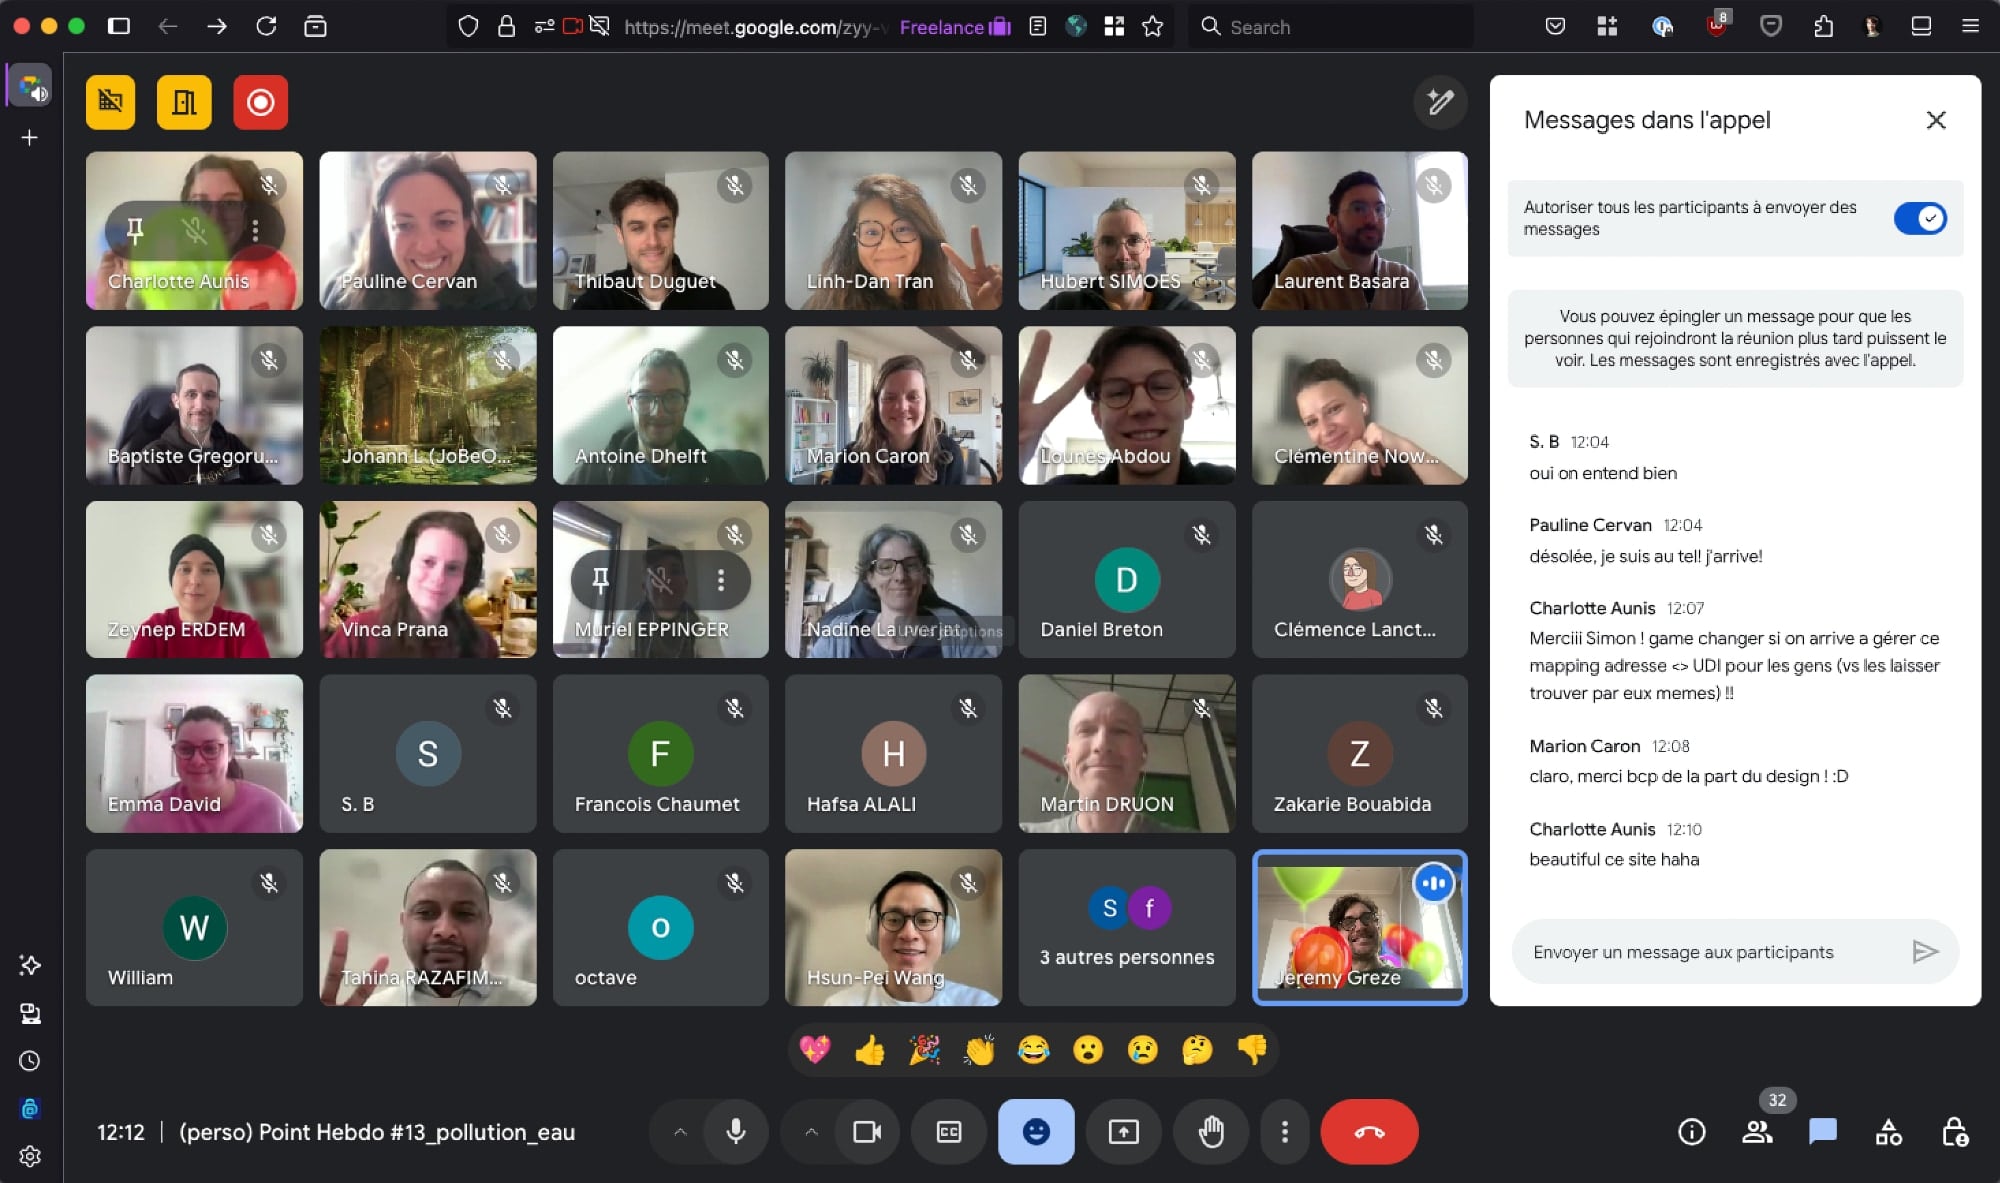
Task: Enable live captions
Action: (x=948, y=1132)
